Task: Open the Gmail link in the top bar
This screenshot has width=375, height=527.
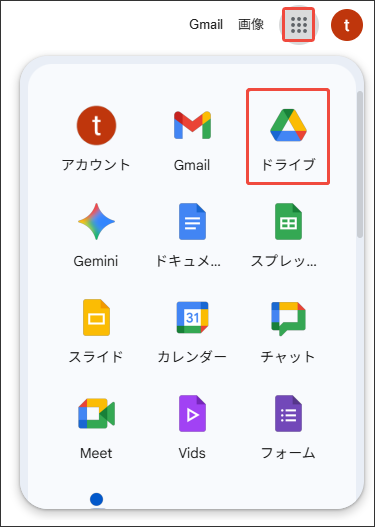Action: pos(206,25)
